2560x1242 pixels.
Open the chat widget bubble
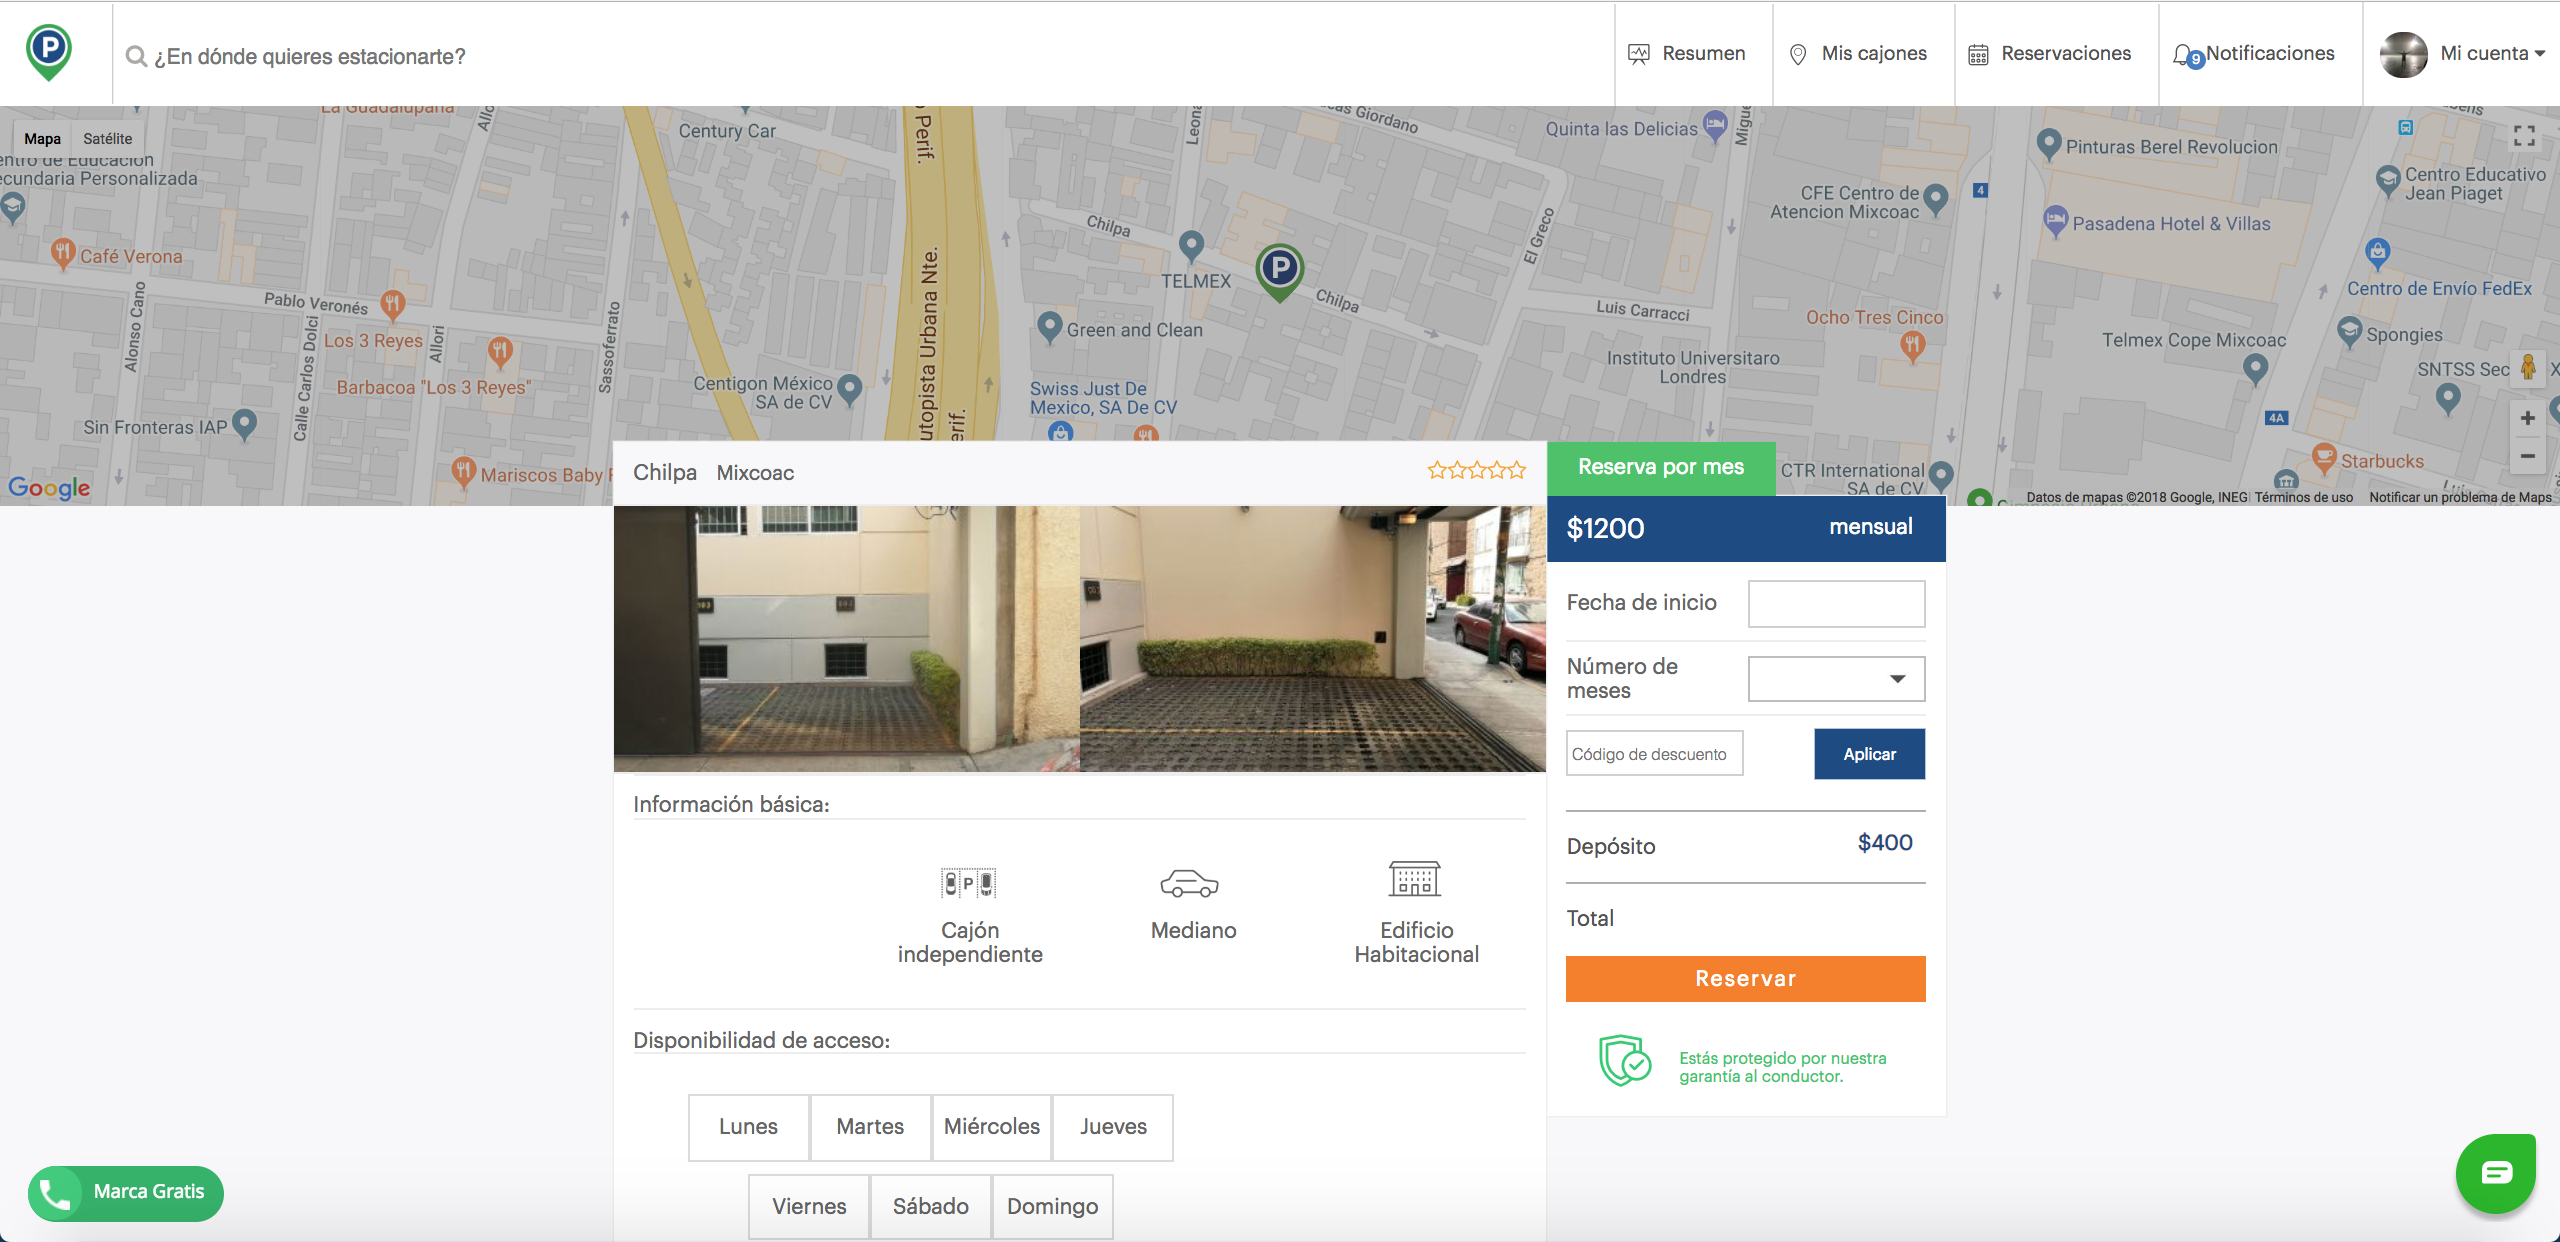tap(2496, 1174)
